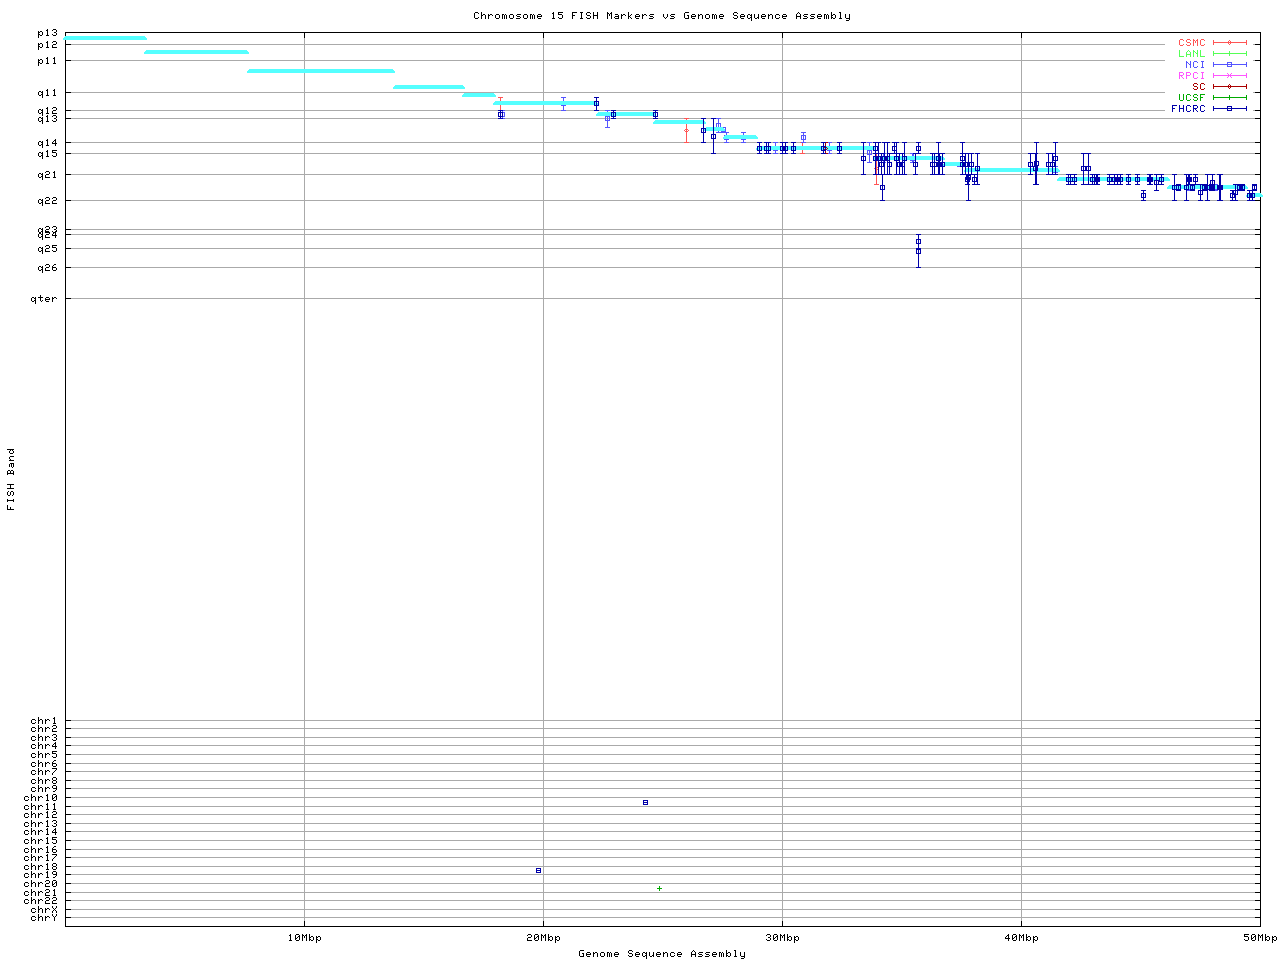The width and height of the screenshot is (1280, 960).
Task: Select the cyan p11 band bar
Action: (x=320, y=71)
